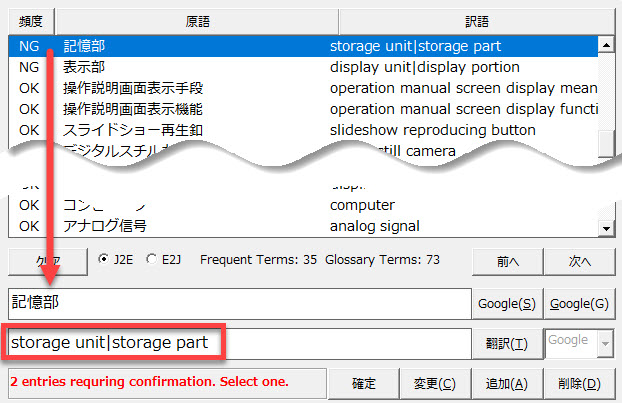
Task: Click the 翻訳(T) translate button
Action: (x=506, y=343)
